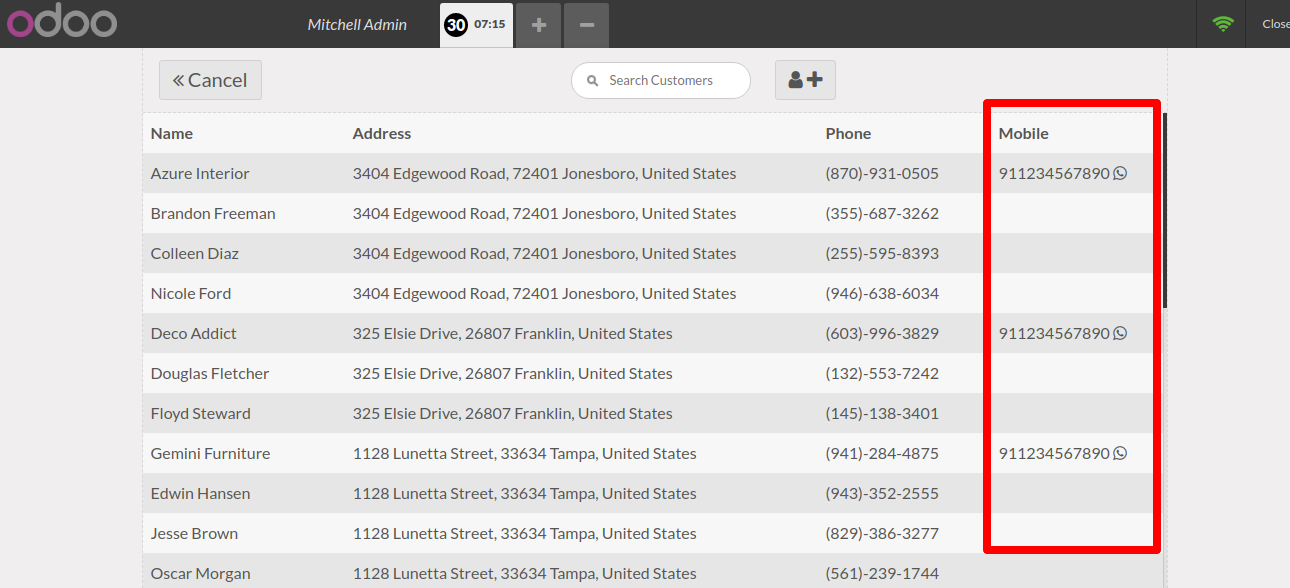
Task: Select order 30 tab
Action: coord(476,24)
